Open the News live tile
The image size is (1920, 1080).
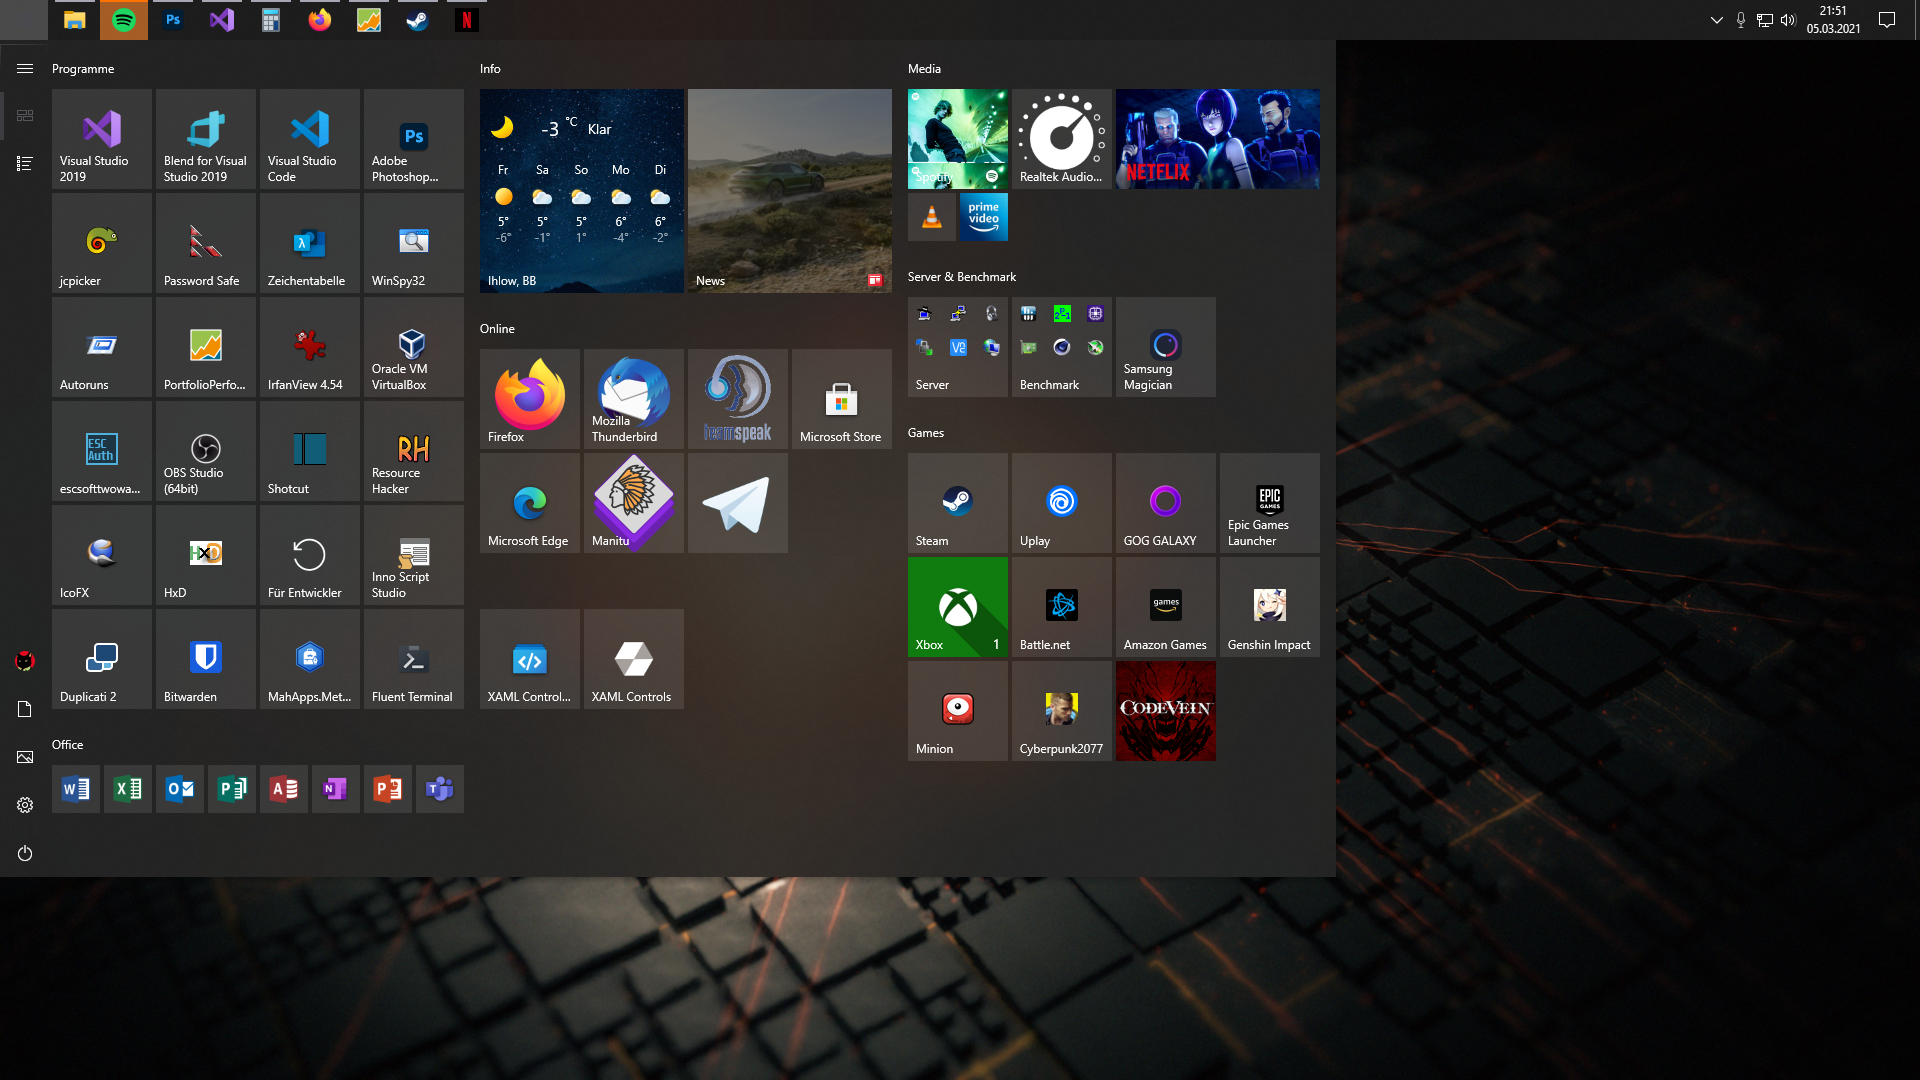coord(790,191)
